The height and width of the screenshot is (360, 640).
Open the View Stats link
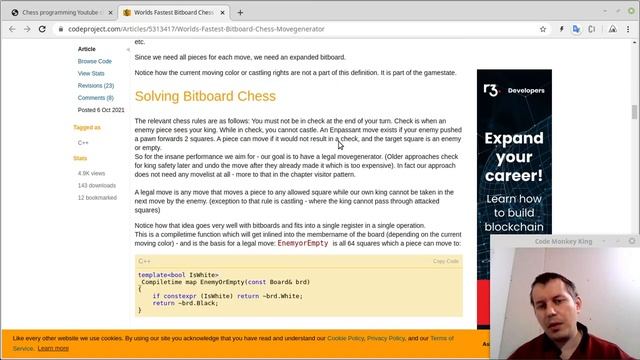click(x=91, y=73)
